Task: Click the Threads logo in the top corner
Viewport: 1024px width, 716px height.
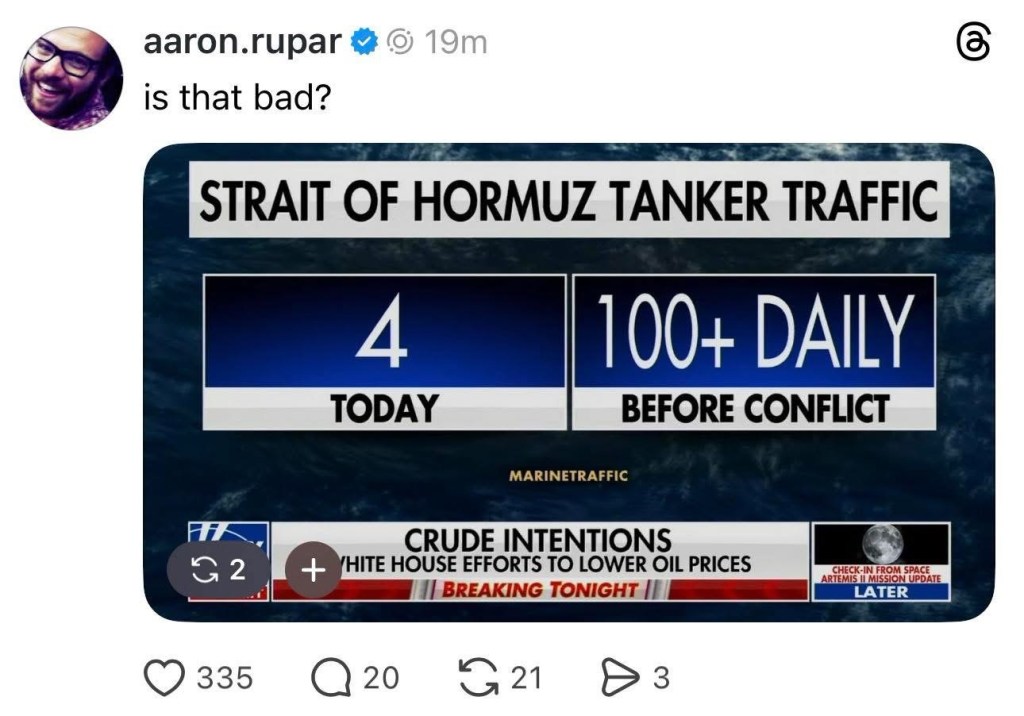Action: (x=974, y=45)
